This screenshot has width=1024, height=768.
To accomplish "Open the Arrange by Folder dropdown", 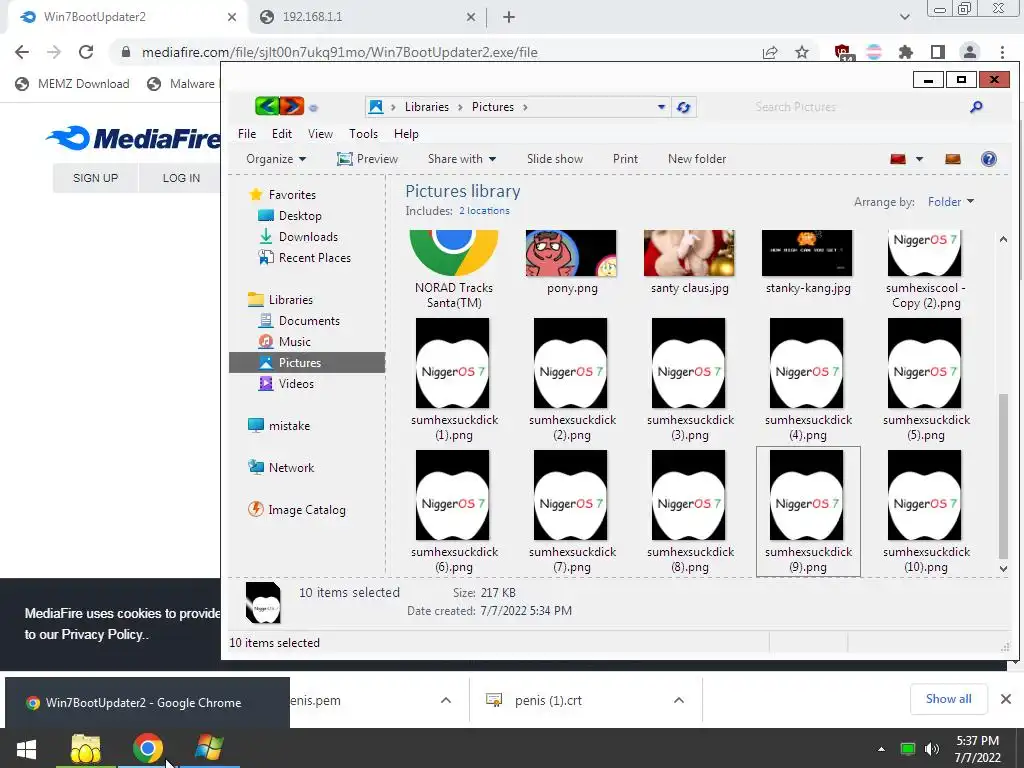I will (951, 202).
